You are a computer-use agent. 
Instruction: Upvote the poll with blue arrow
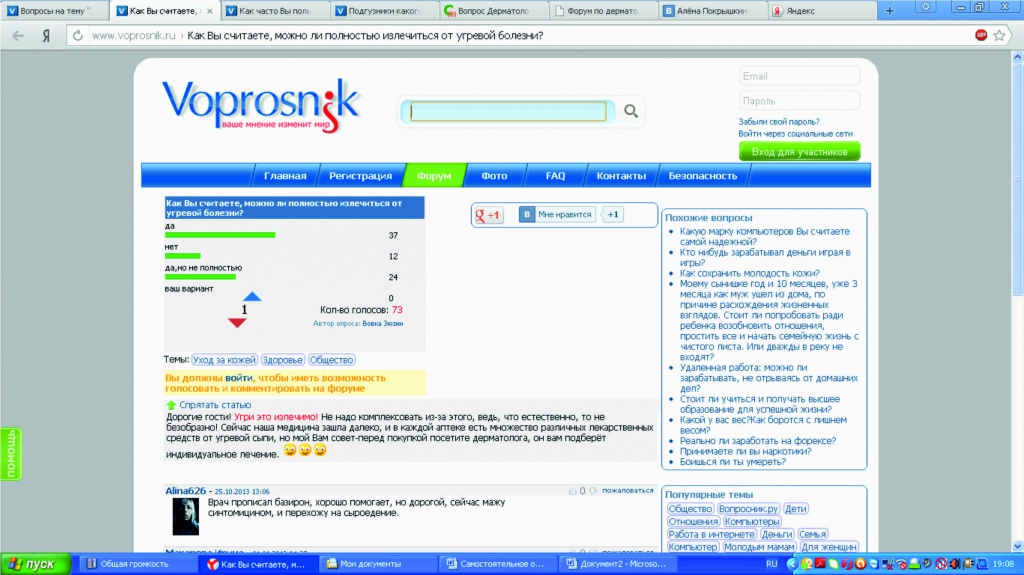pos(252,297)
